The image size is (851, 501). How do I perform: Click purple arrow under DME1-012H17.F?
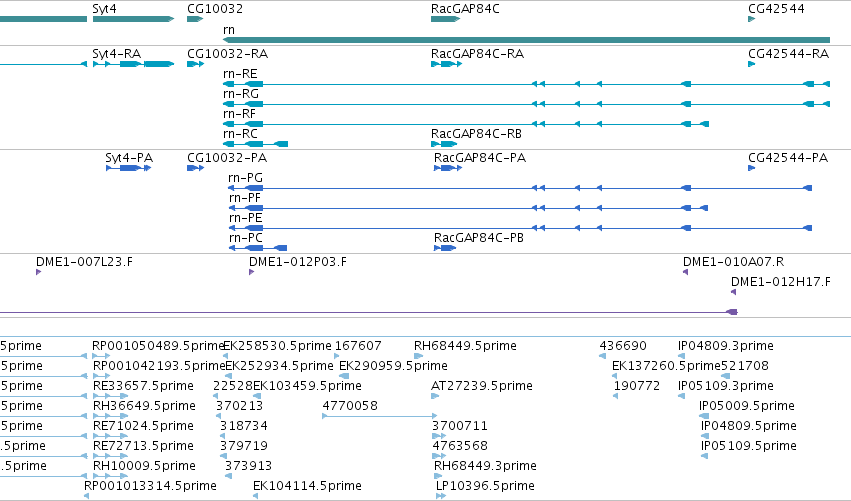(x=733, y=292)
